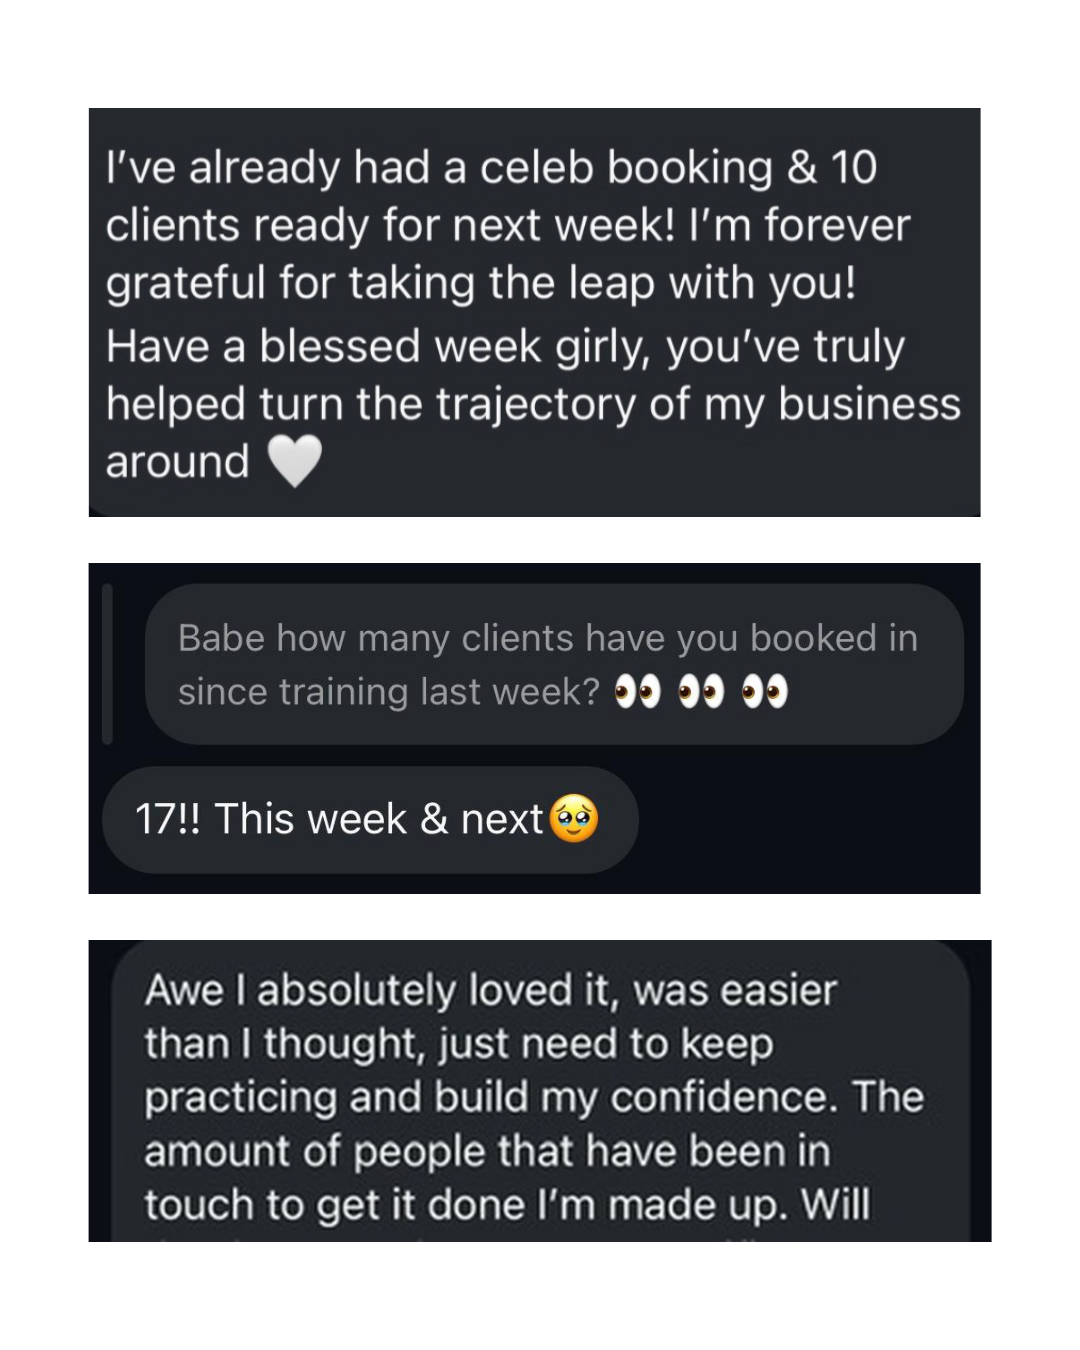Click the text 'celeb booking & 10'
Screen dimensions: 1080x1350
pos(678,167)
